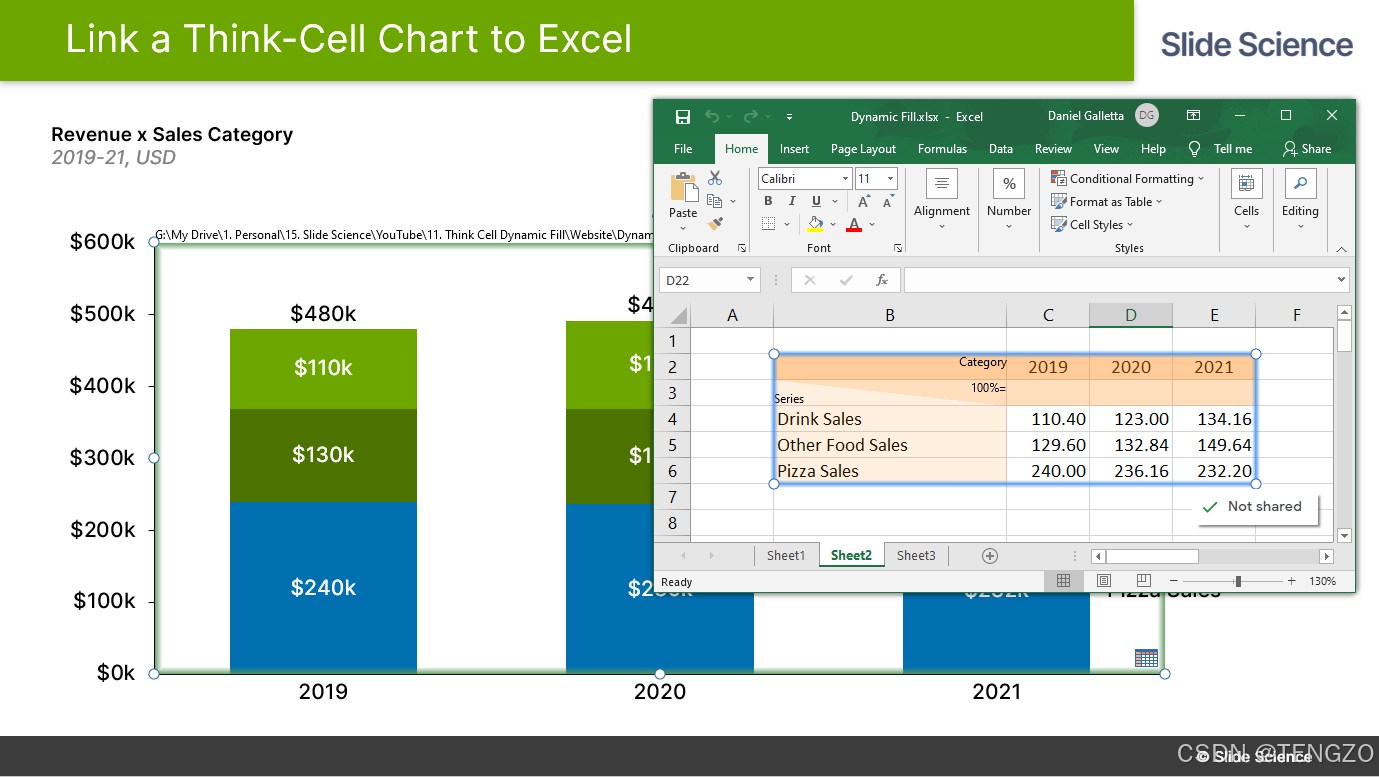Viewport: 1379px width, 777px height.
Task: Open Format as Table gallery
Action: [x=1107, y=201]
